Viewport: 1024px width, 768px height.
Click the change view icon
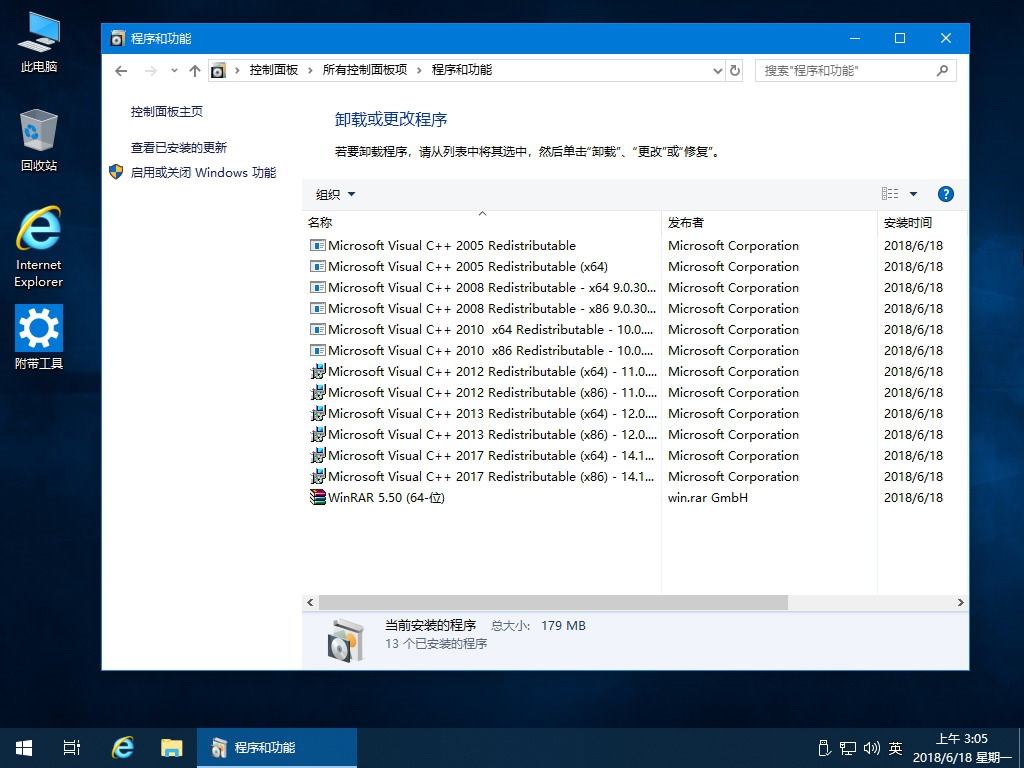tap(889, 193)
